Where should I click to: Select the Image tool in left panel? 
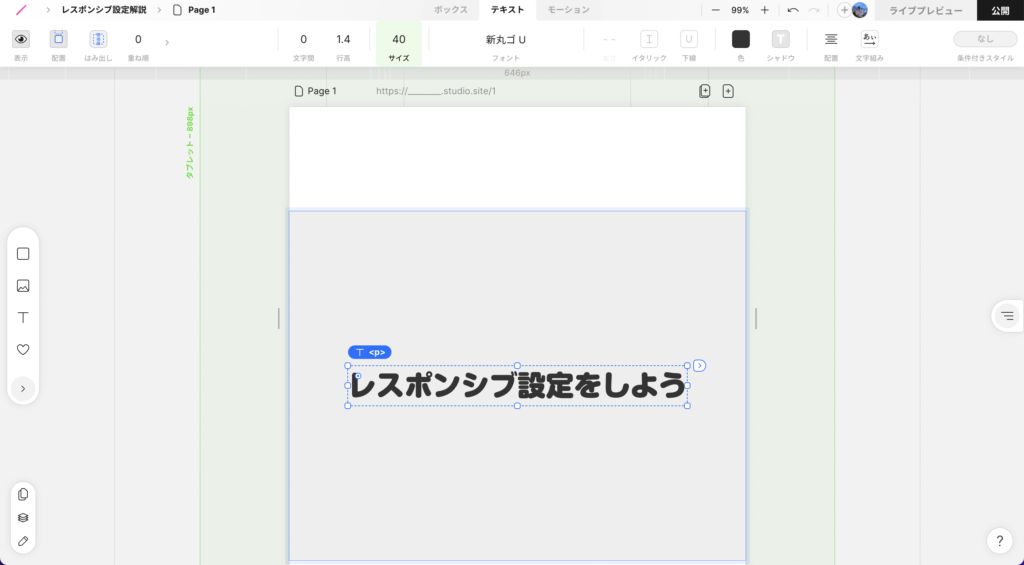click(23, 285)
